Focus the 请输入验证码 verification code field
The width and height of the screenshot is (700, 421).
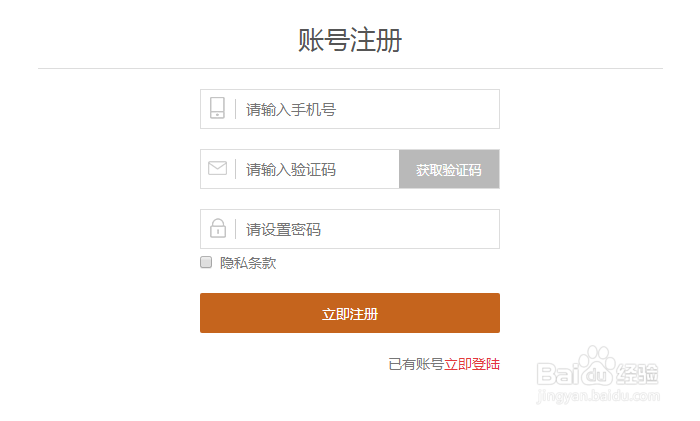(x=300, y=169)
